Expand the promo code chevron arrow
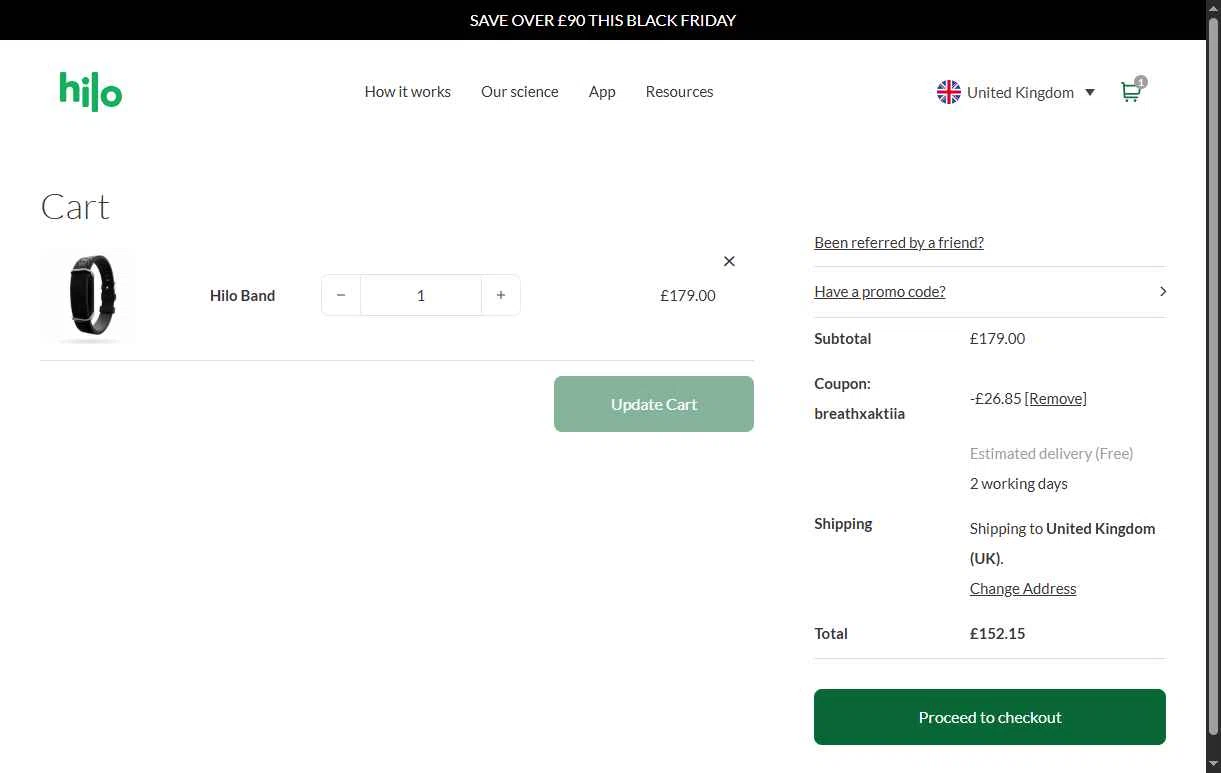Screen dimensions: 1221x773 pyautogui.click(x=1162, y=291)
